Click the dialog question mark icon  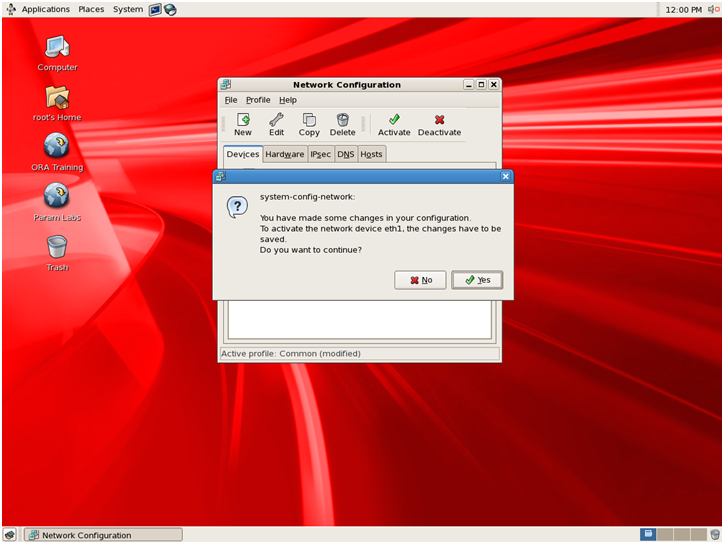237,207
